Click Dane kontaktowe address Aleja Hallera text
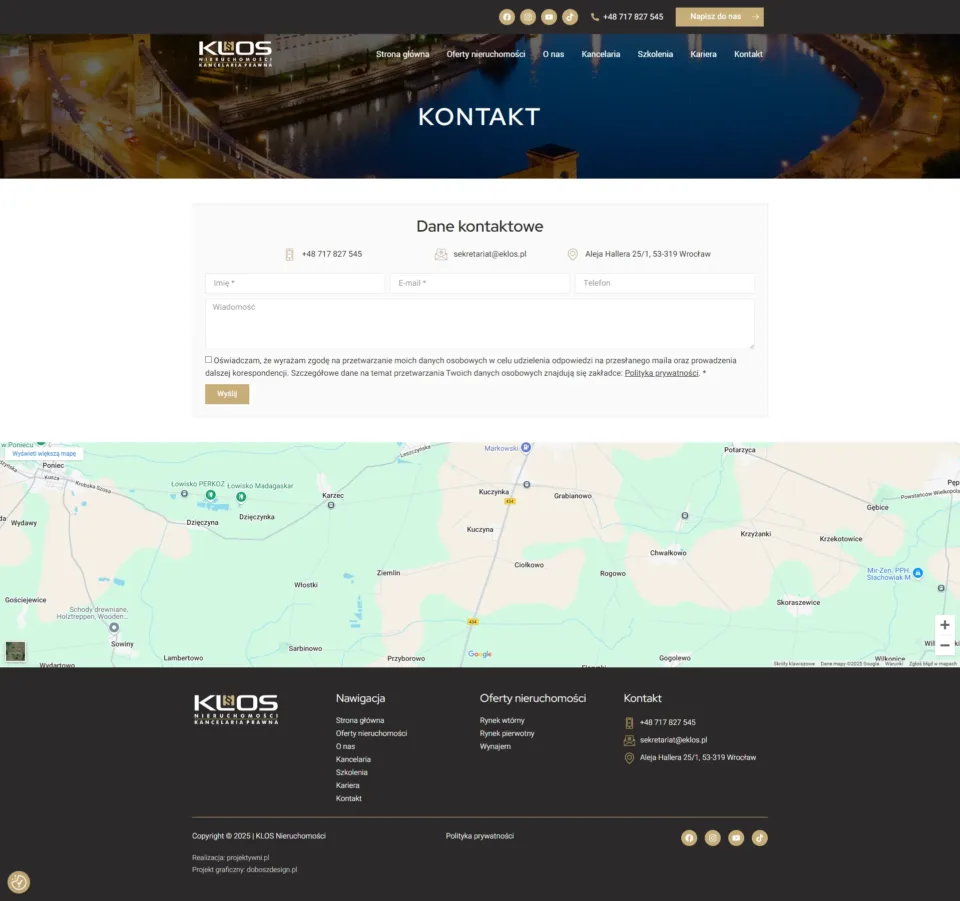Image resolution: width=960 pixels, height=901 pixels. click(648, 254)
